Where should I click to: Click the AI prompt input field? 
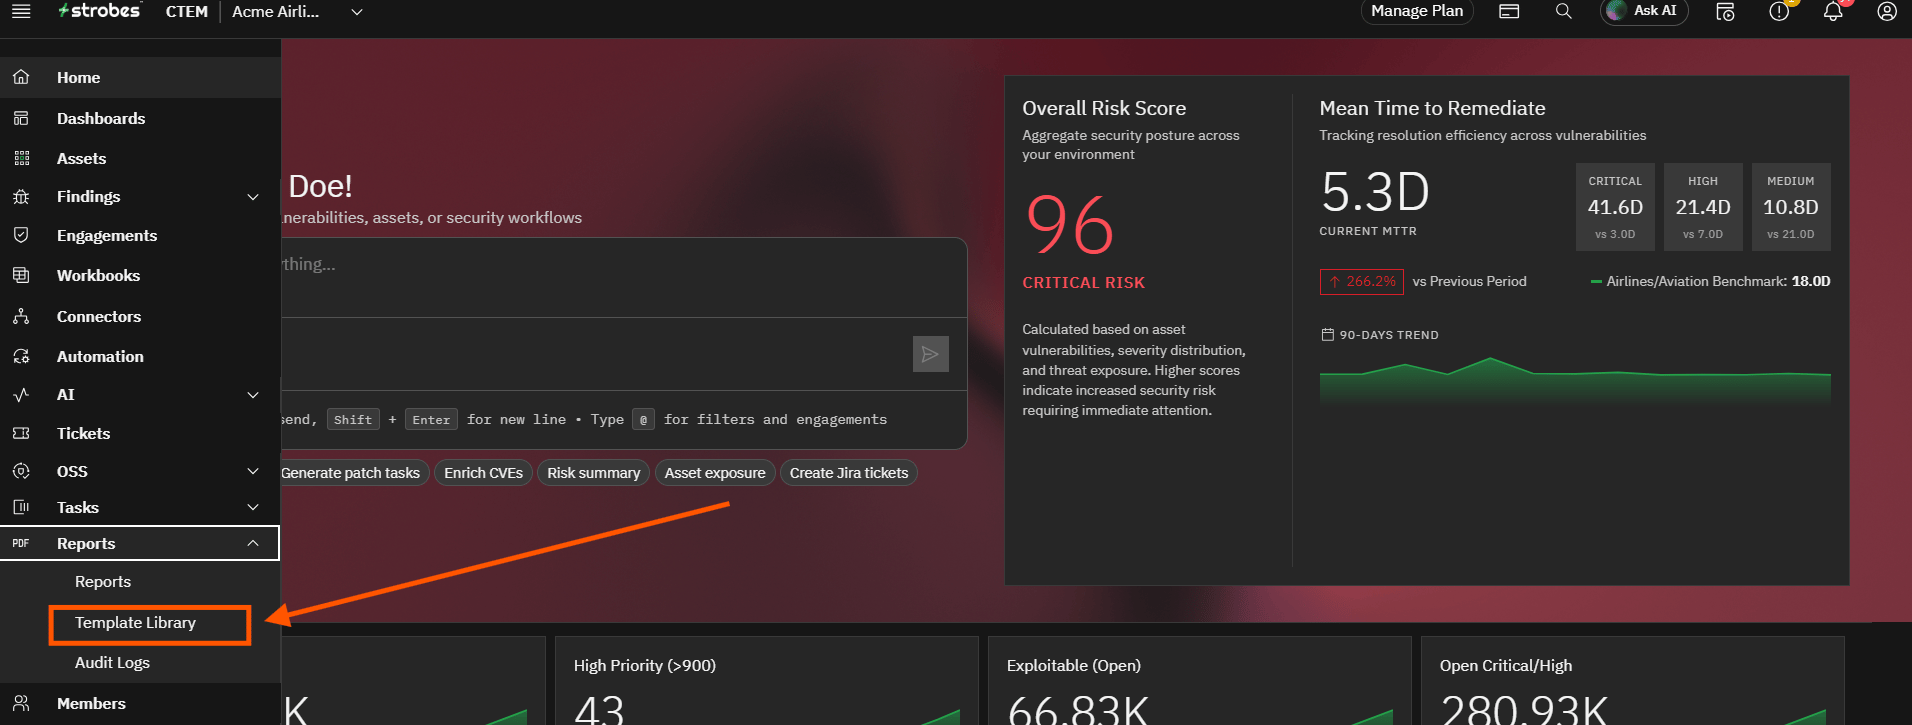click(x=623, y=277)
